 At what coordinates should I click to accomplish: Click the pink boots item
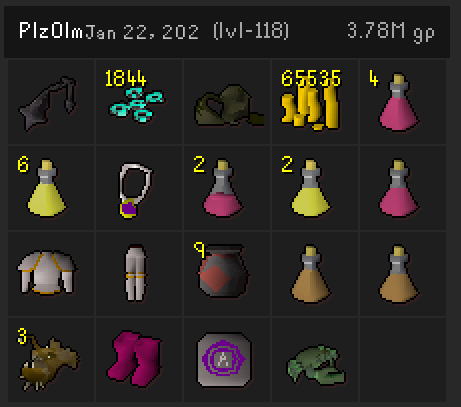134,359
